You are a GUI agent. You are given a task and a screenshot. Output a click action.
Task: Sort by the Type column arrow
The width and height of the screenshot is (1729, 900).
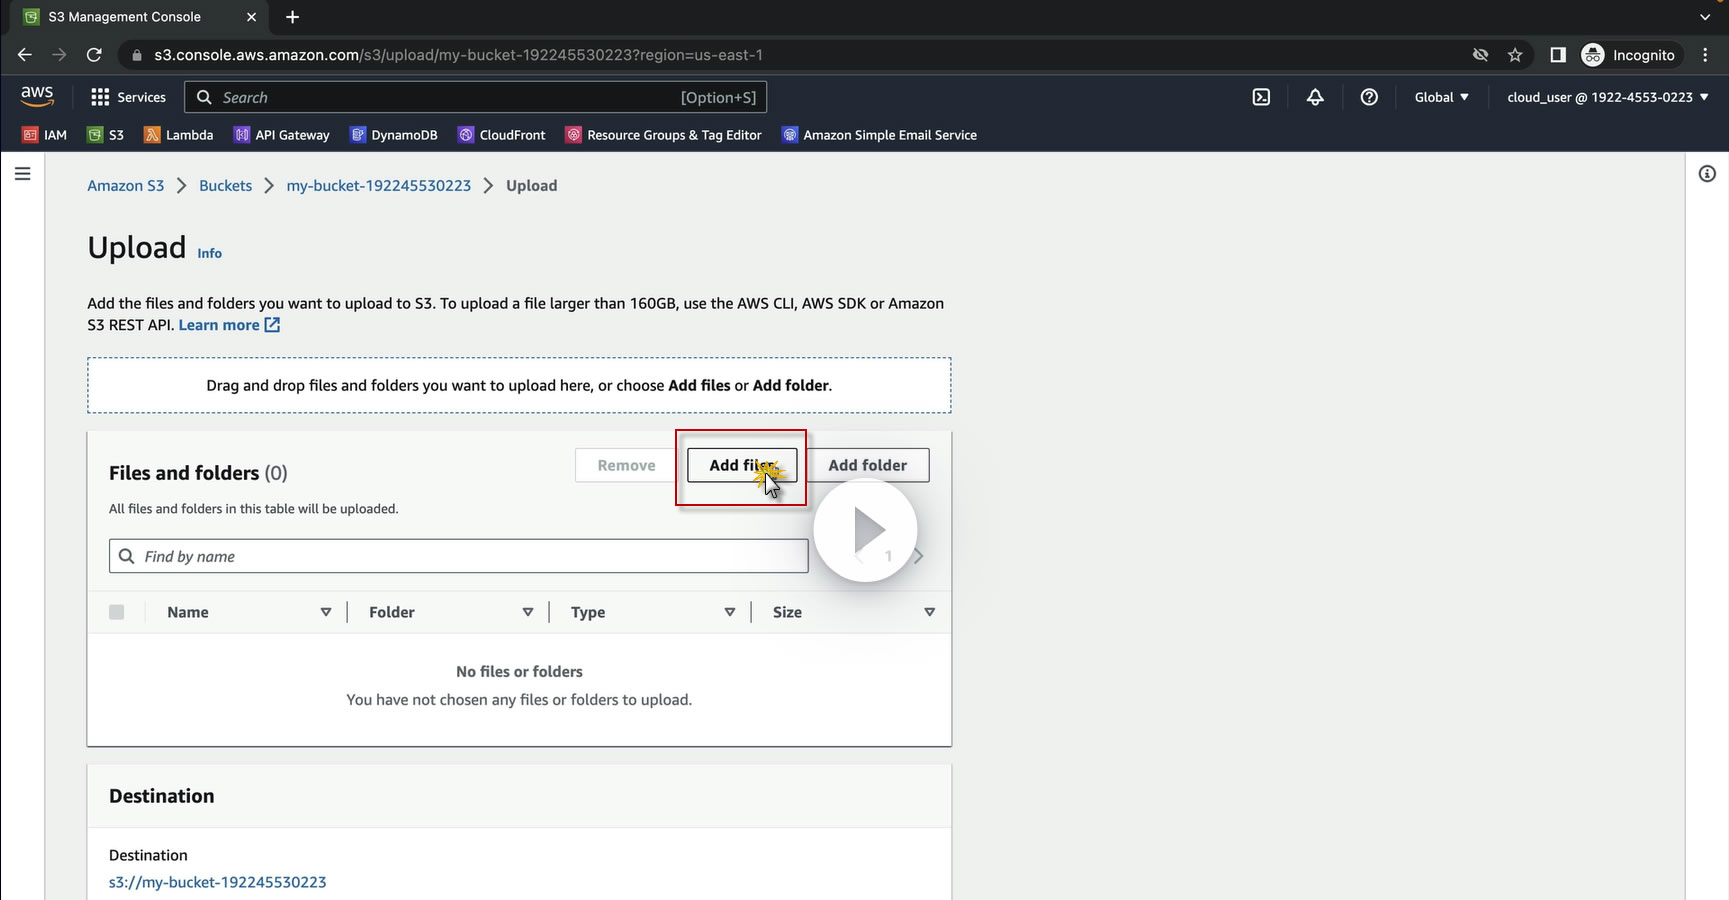pos(730,612)
